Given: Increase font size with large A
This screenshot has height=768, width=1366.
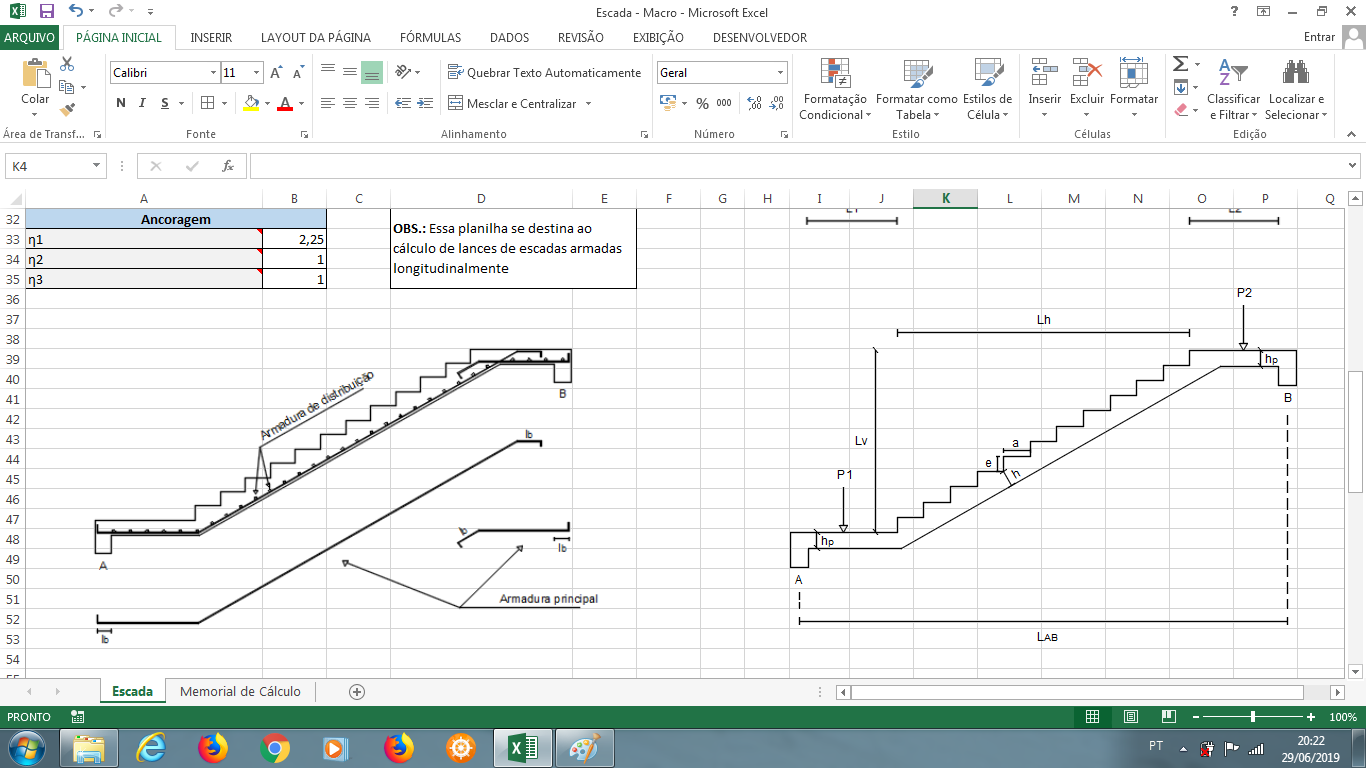Looking at the screenshot, I should tap(277, 73).
